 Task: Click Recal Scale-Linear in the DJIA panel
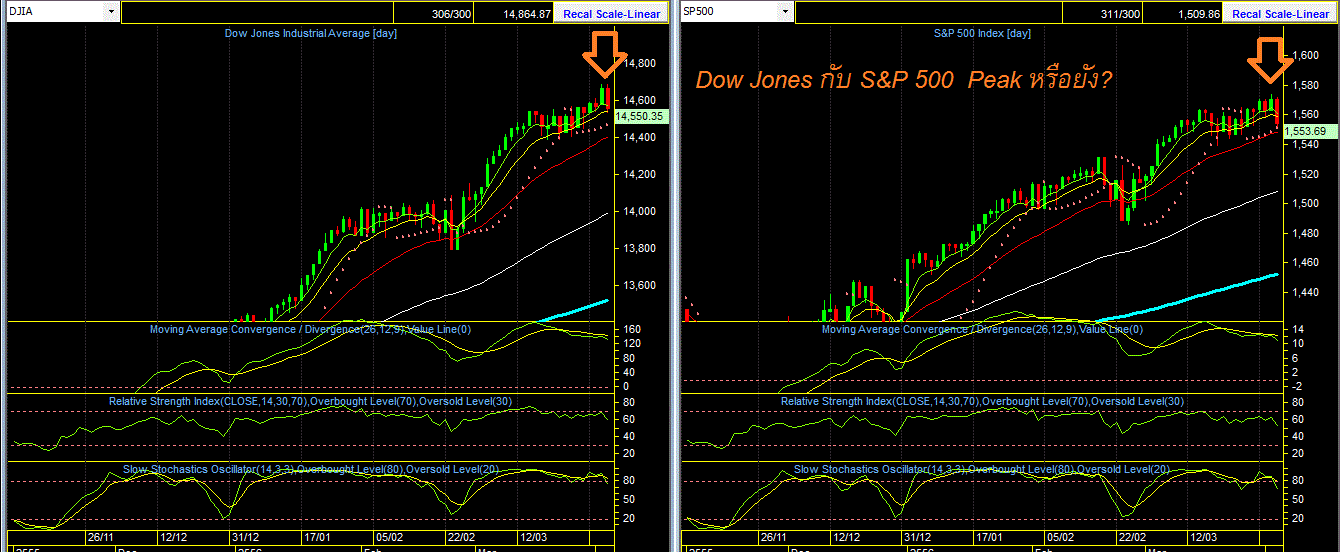(612, 14)
